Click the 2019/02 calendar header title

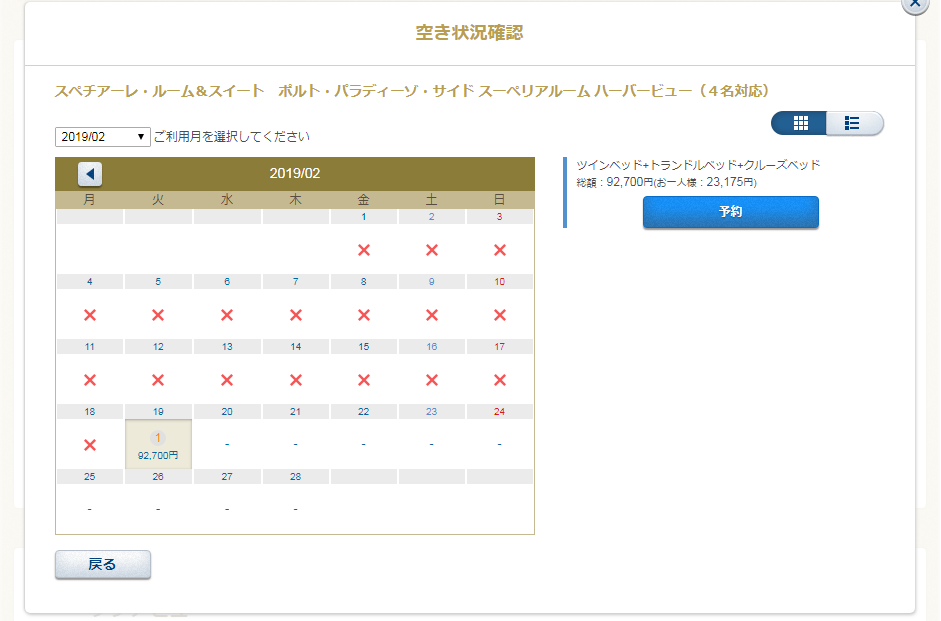295,173
